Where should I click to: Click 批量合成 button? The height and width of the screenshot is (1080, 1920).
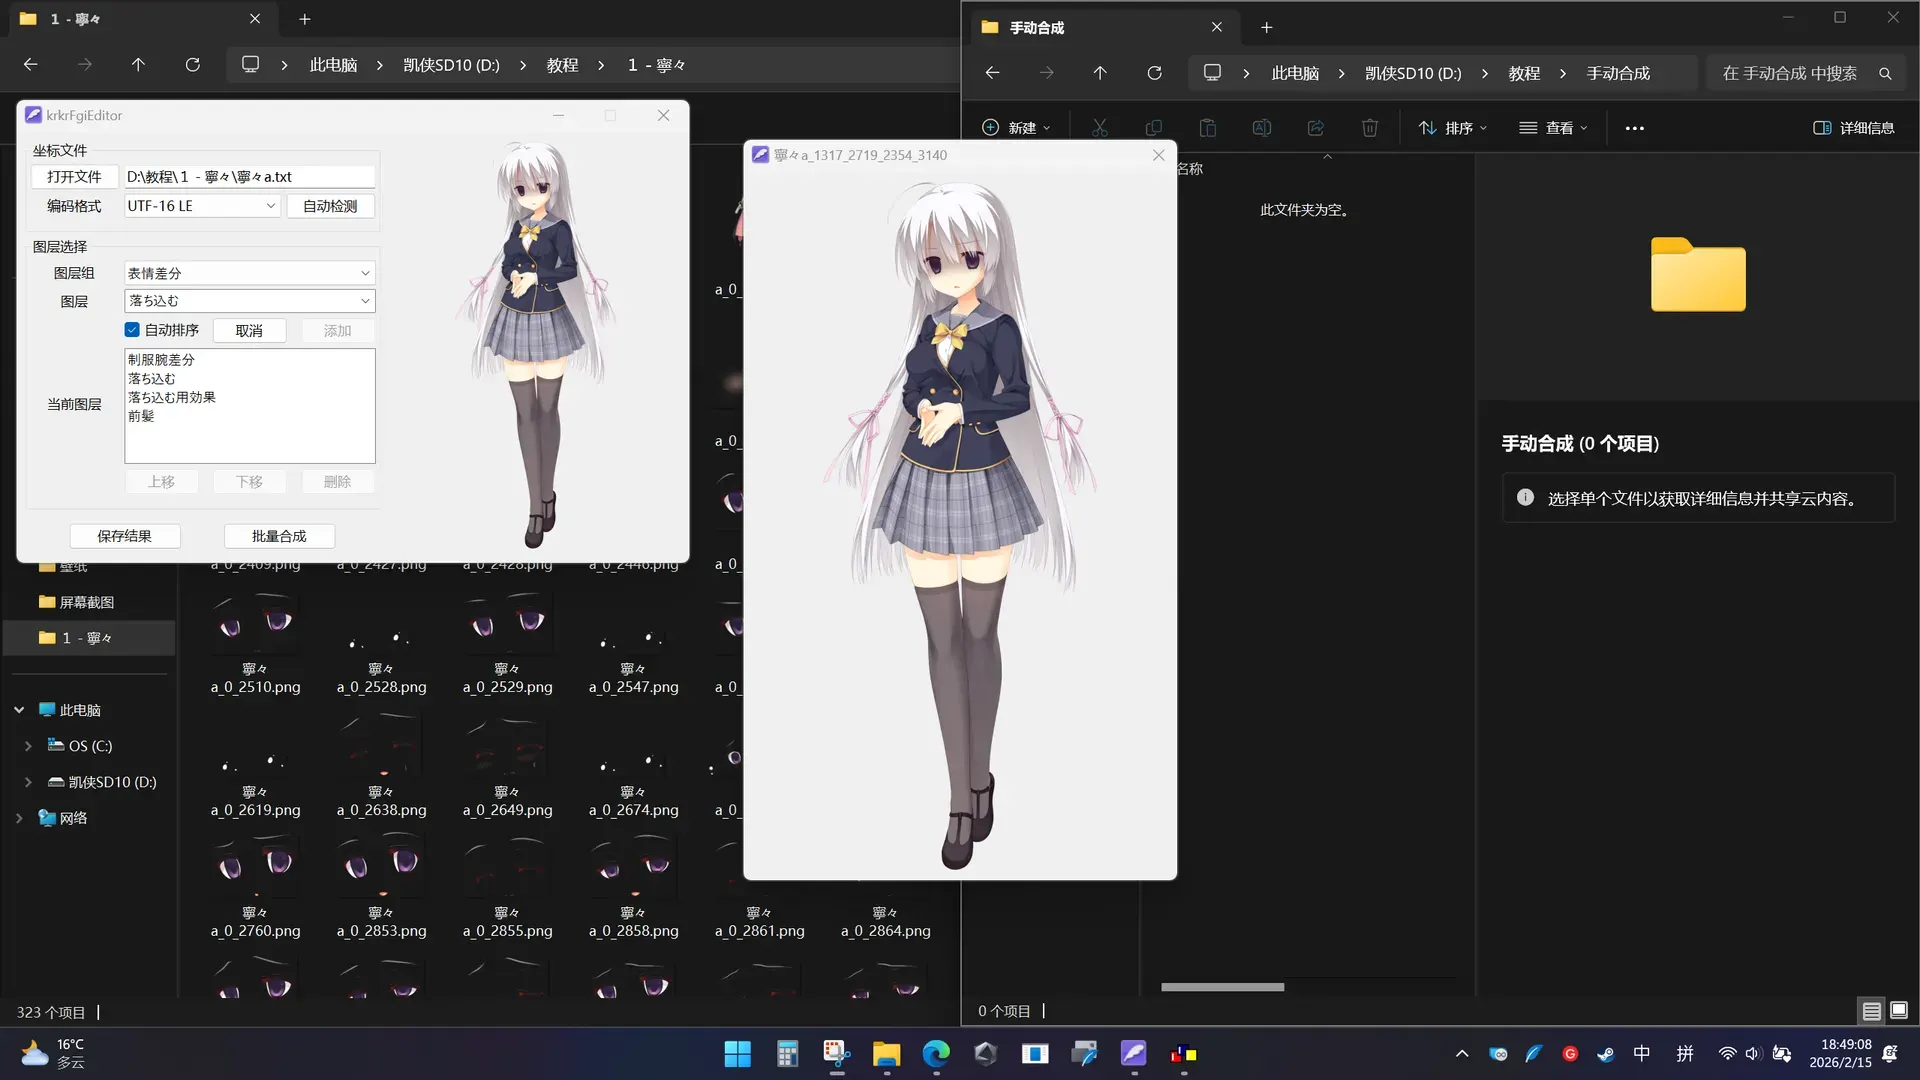pyautogui.click(x=279, y=536)
